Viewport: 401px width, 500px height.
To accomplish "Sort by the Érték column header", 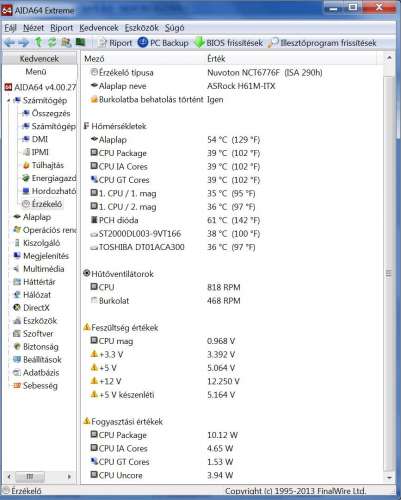I will point(291,59).
